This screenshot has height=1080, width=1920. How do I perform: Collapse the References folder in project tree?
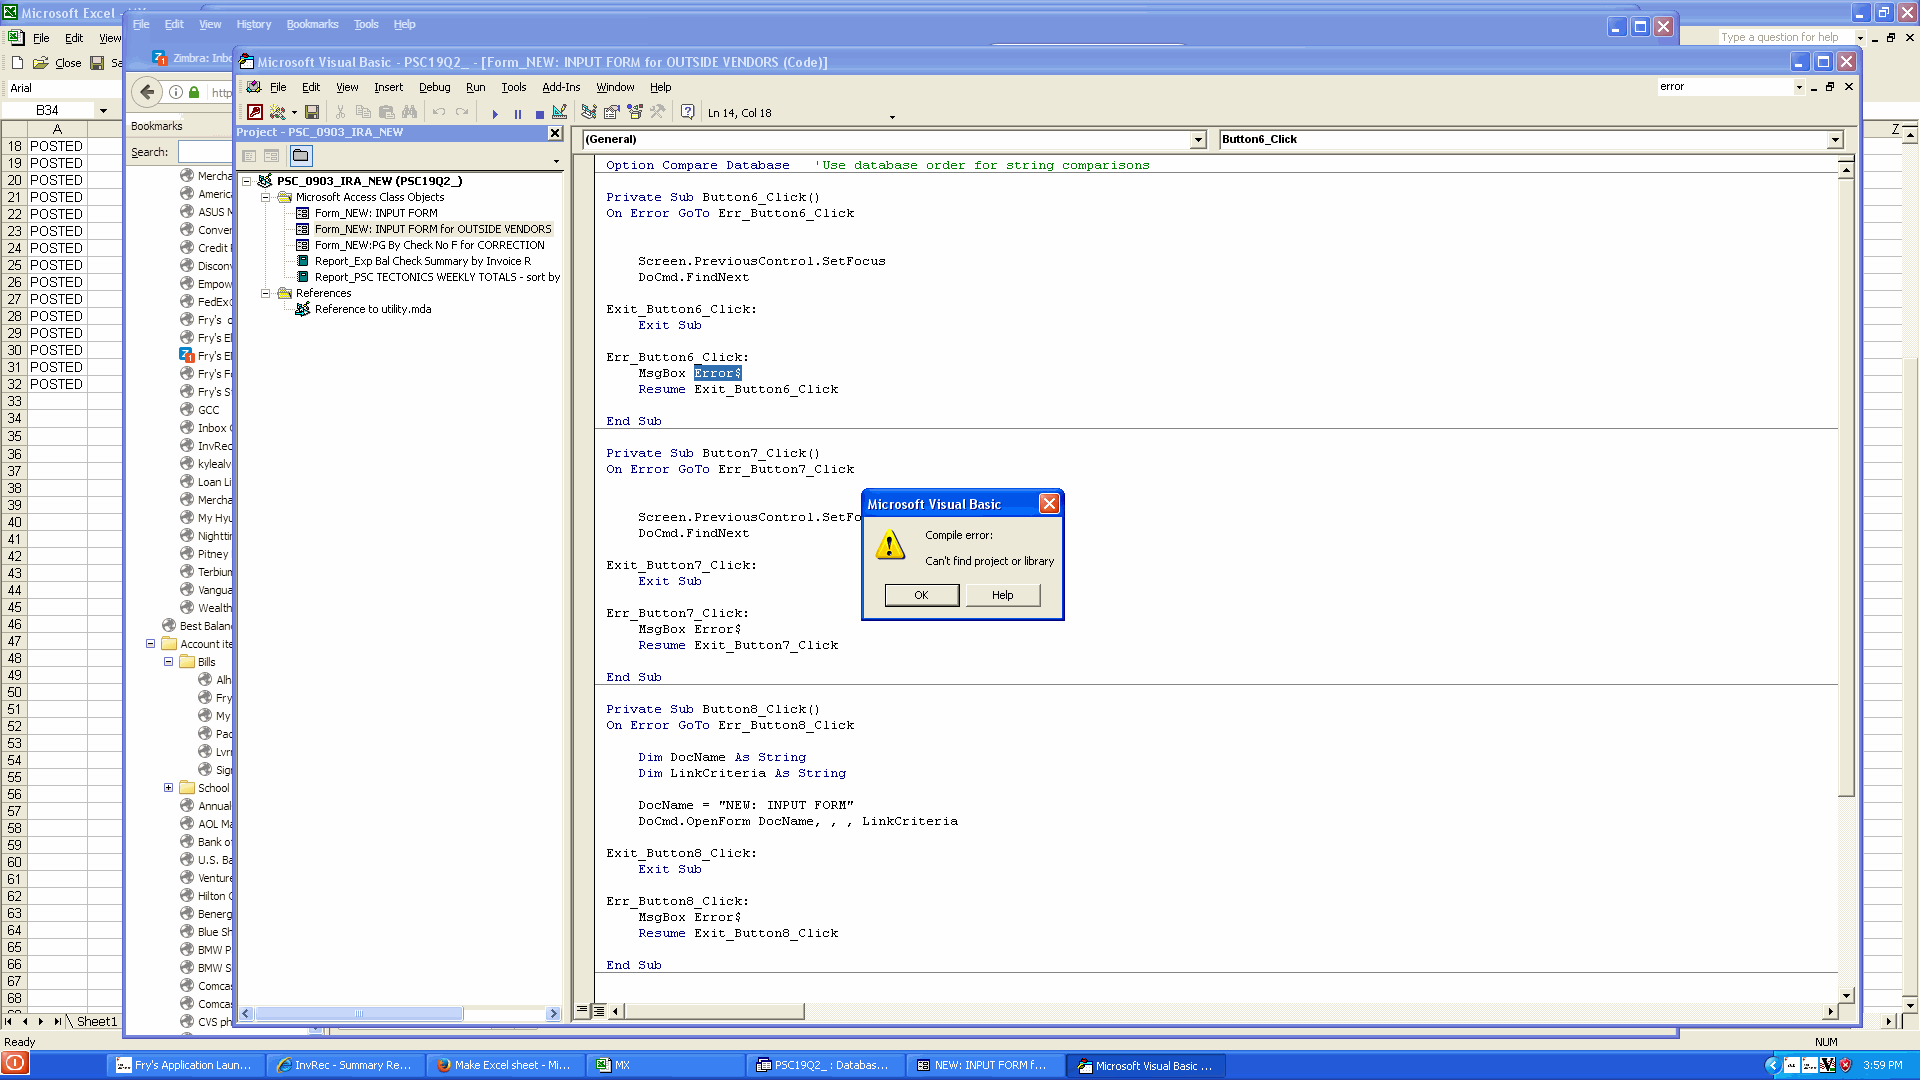tap(265, 293)
